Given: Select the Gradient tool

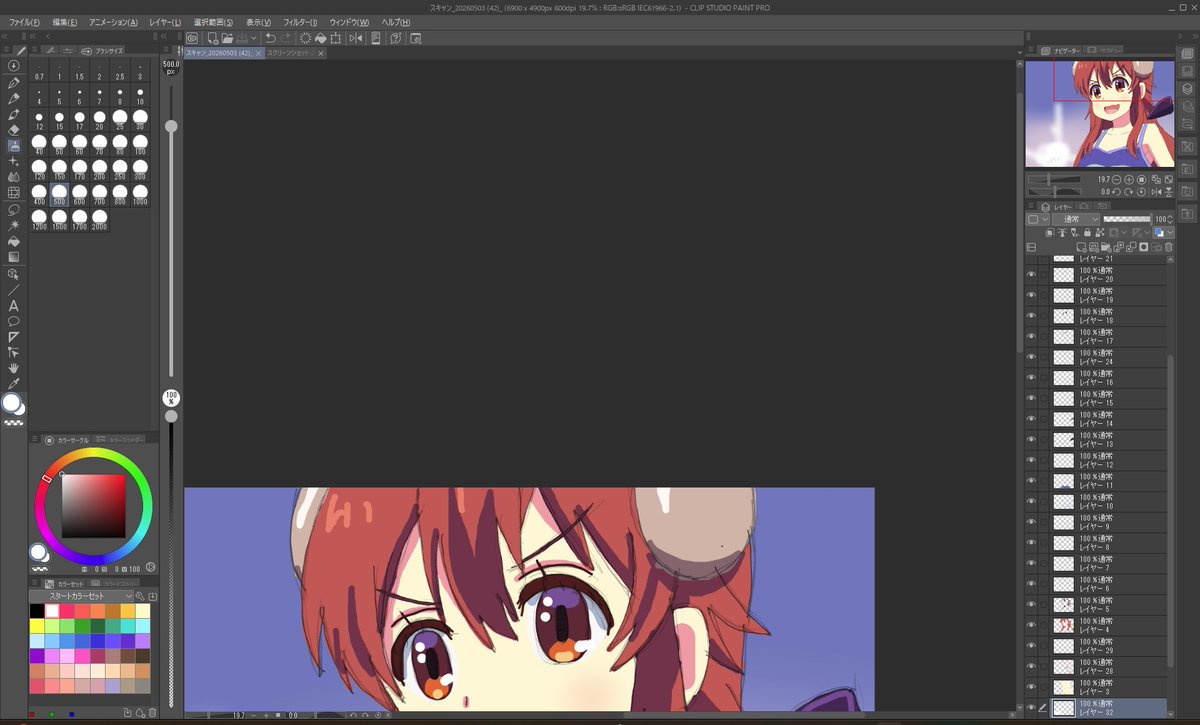Looking at the screenshot, I should tap(14, 257).
